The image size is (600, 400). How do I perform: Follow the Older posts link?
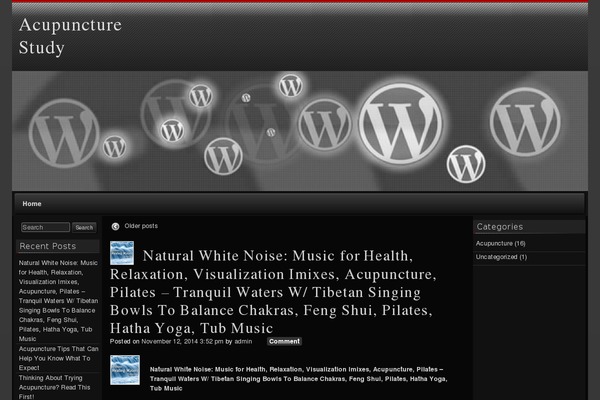[x=141, y=226]
